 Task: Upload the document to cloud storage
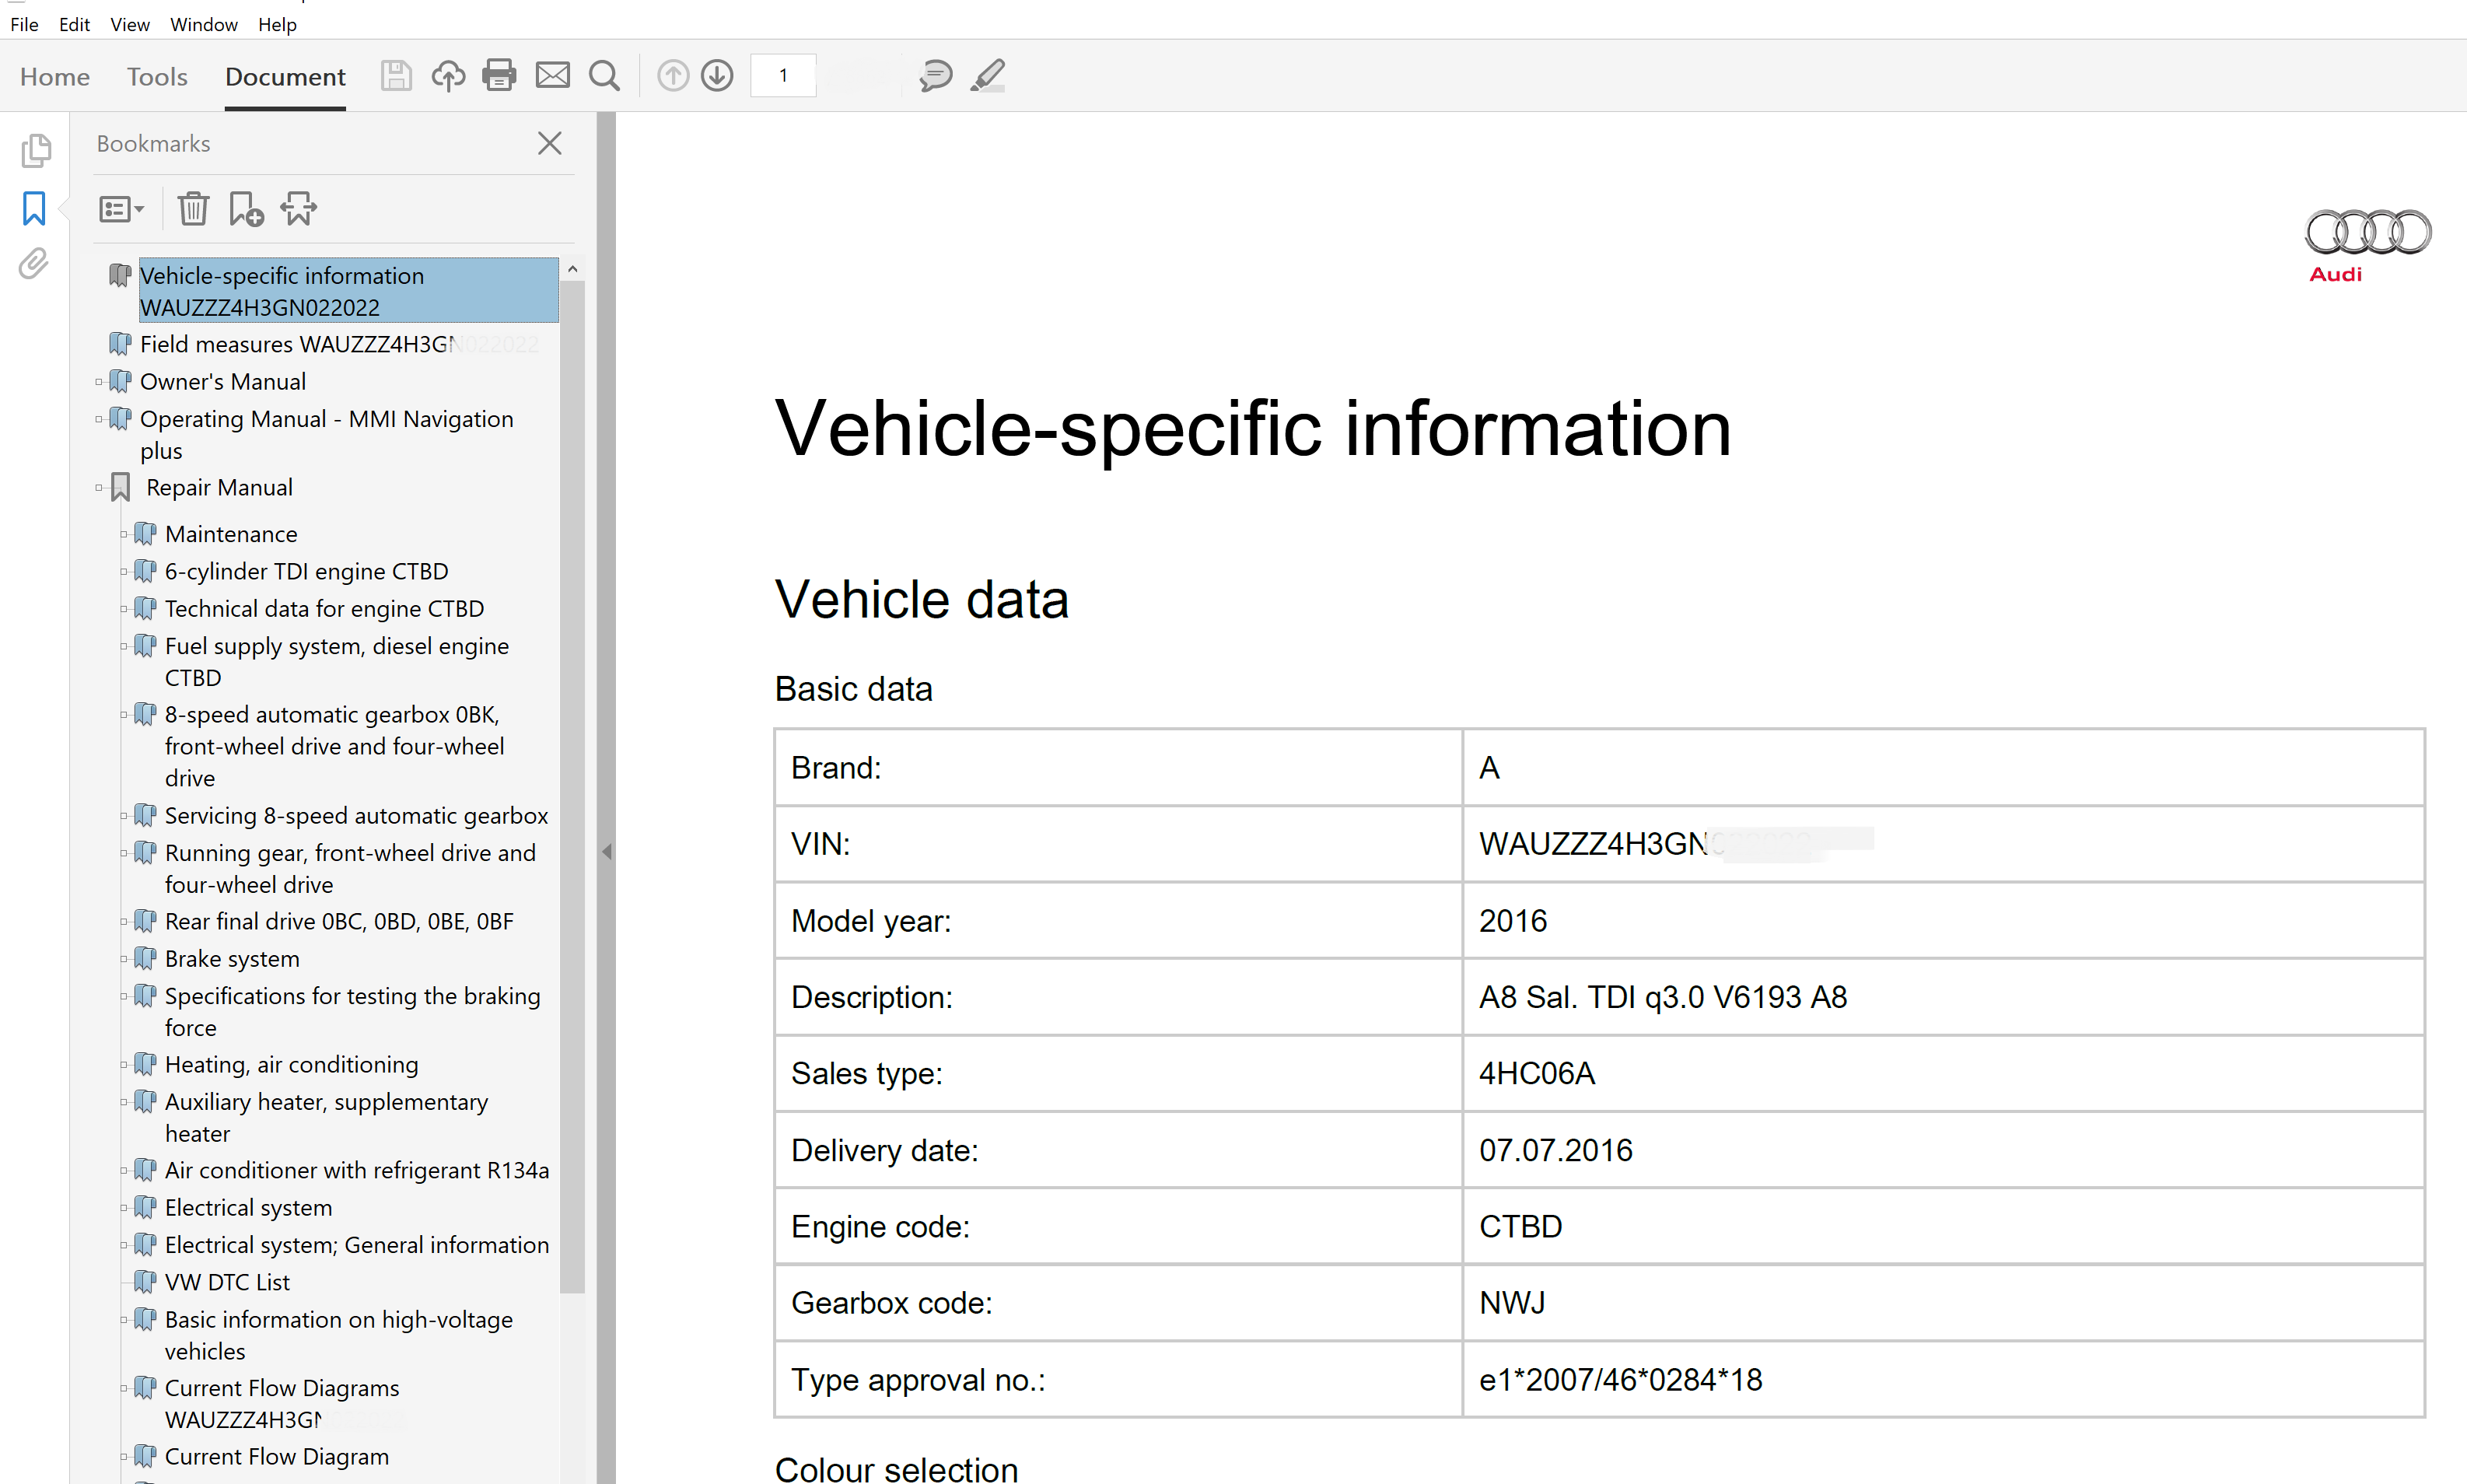[448, 75]
